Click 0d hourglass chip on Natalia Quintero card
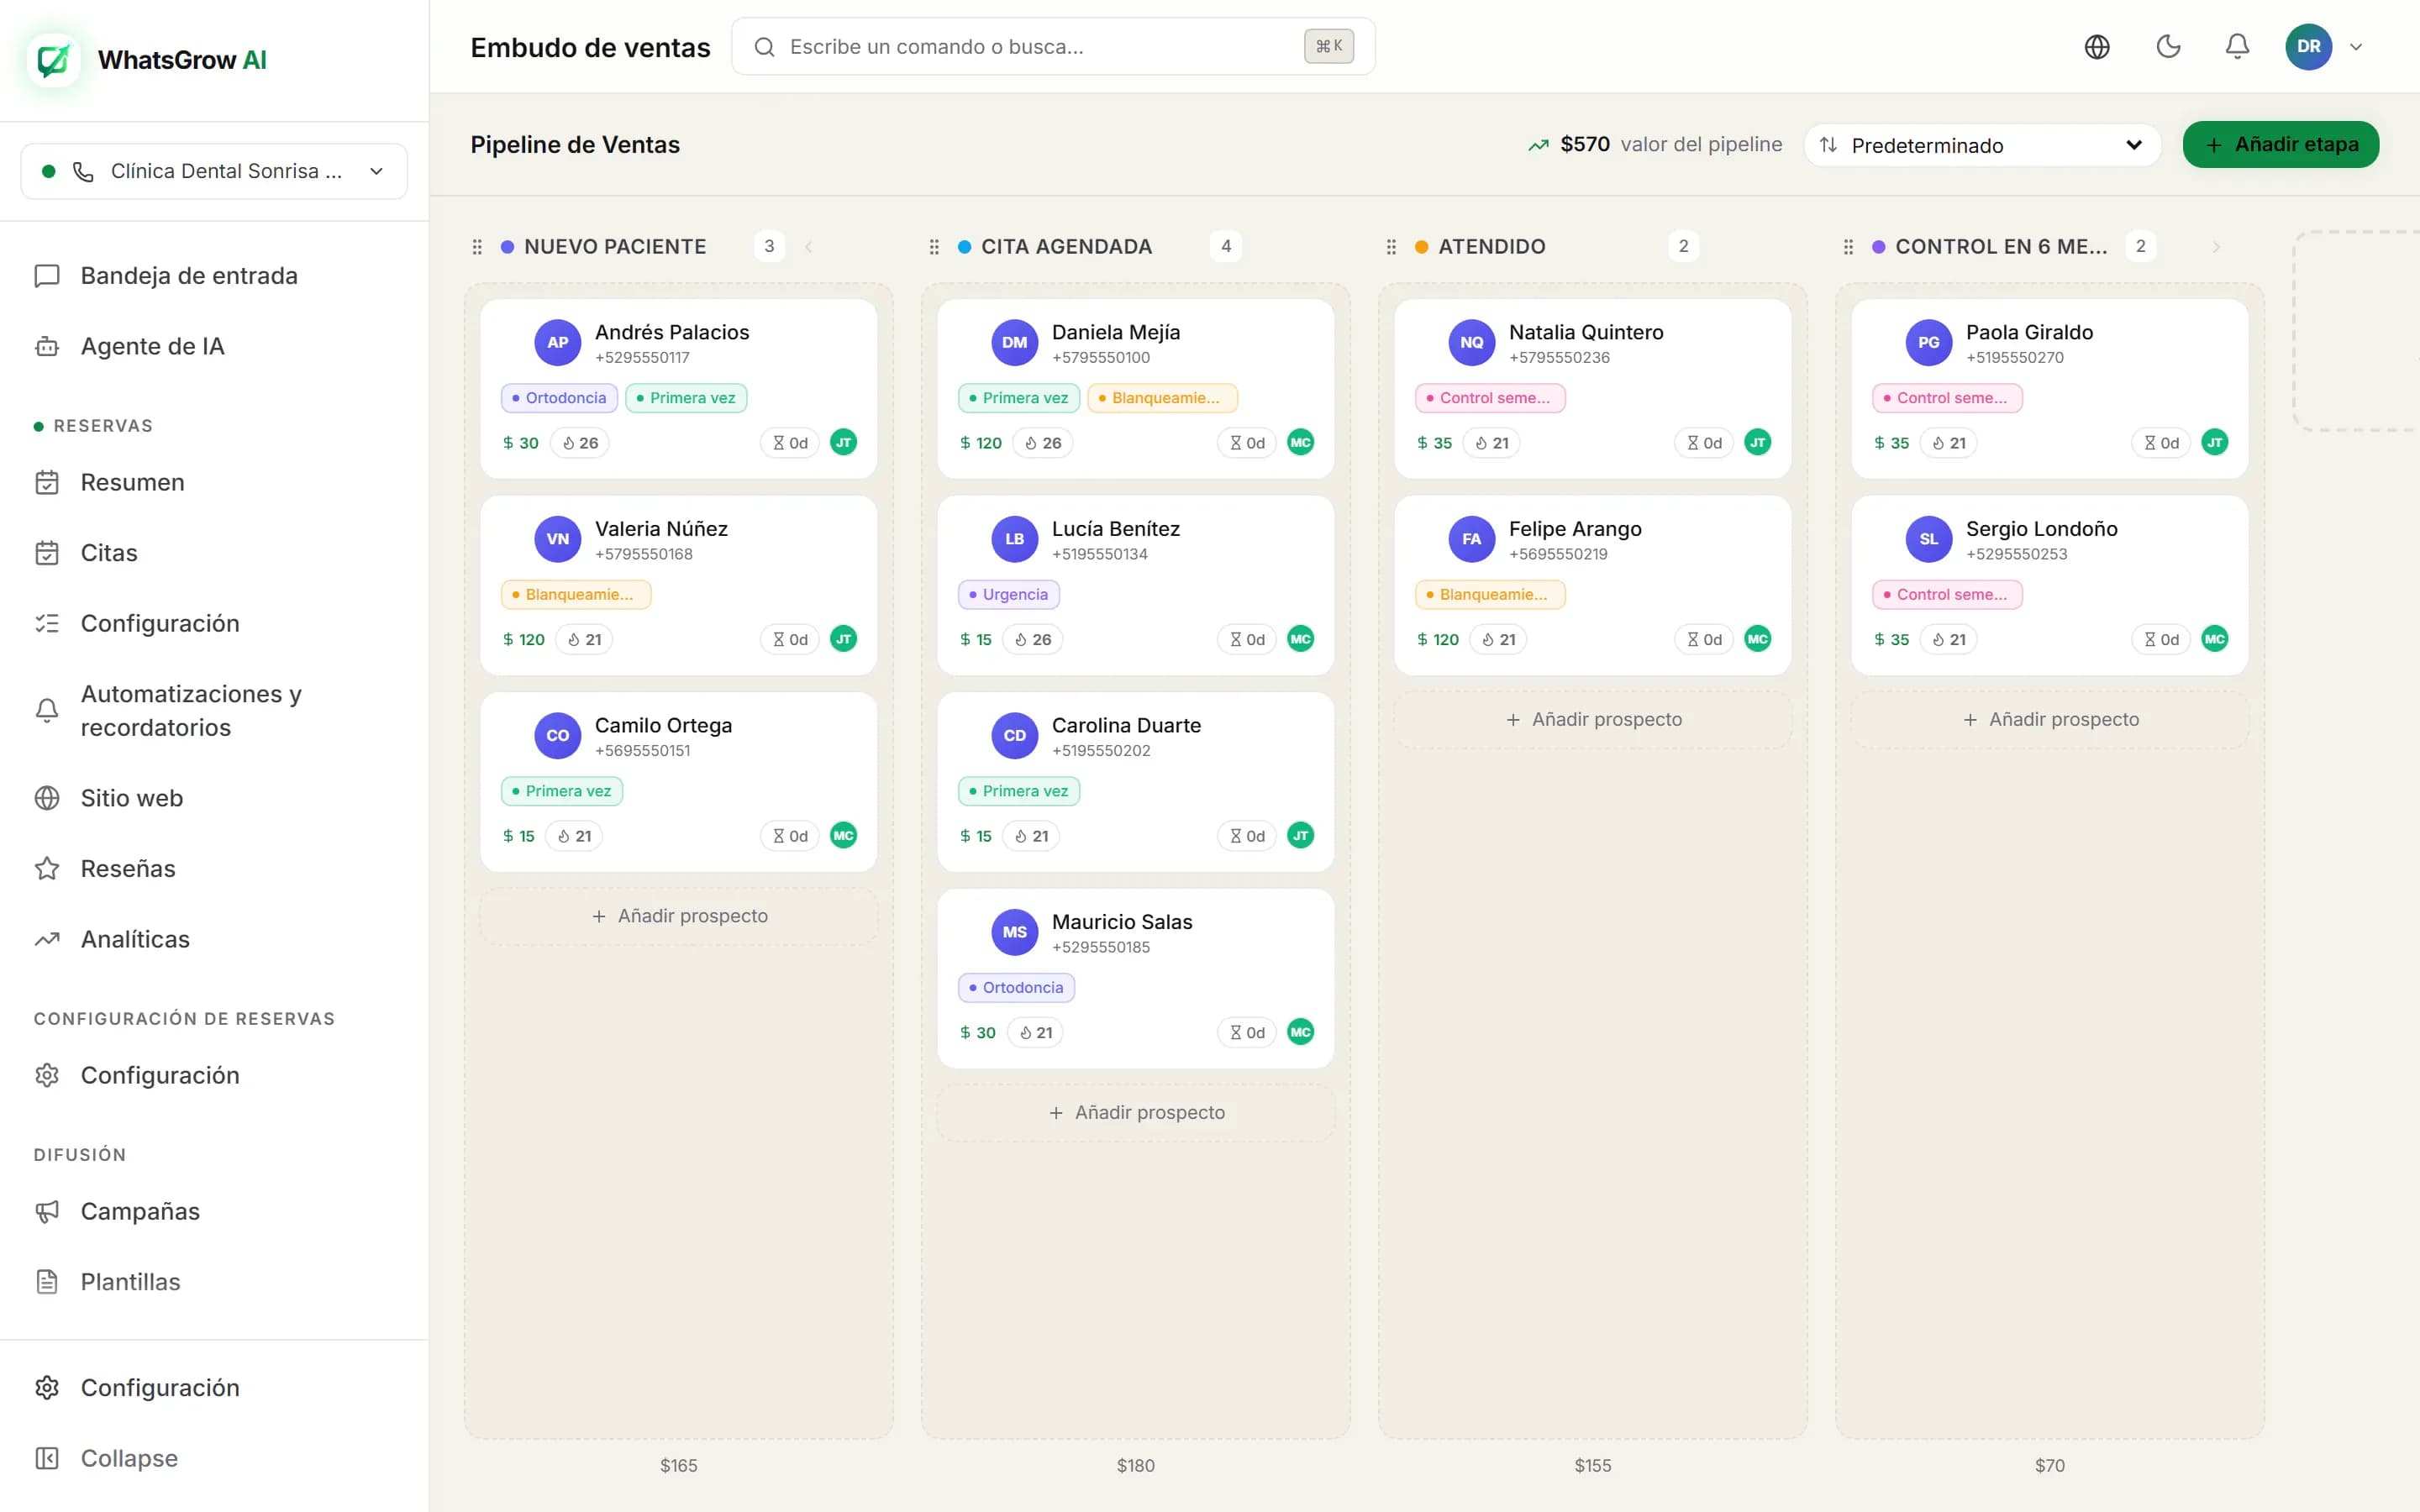 [x=1704, y=443]
